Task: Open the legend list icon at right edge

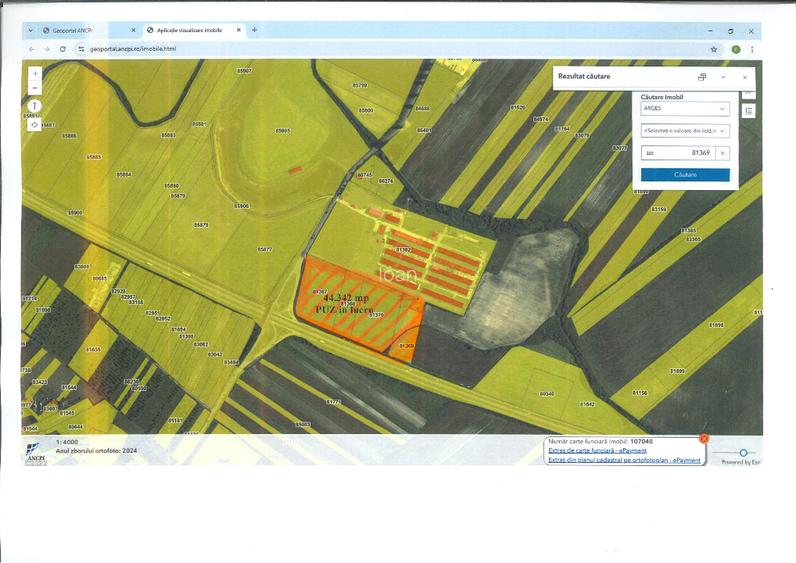Action: coord(748,110)
